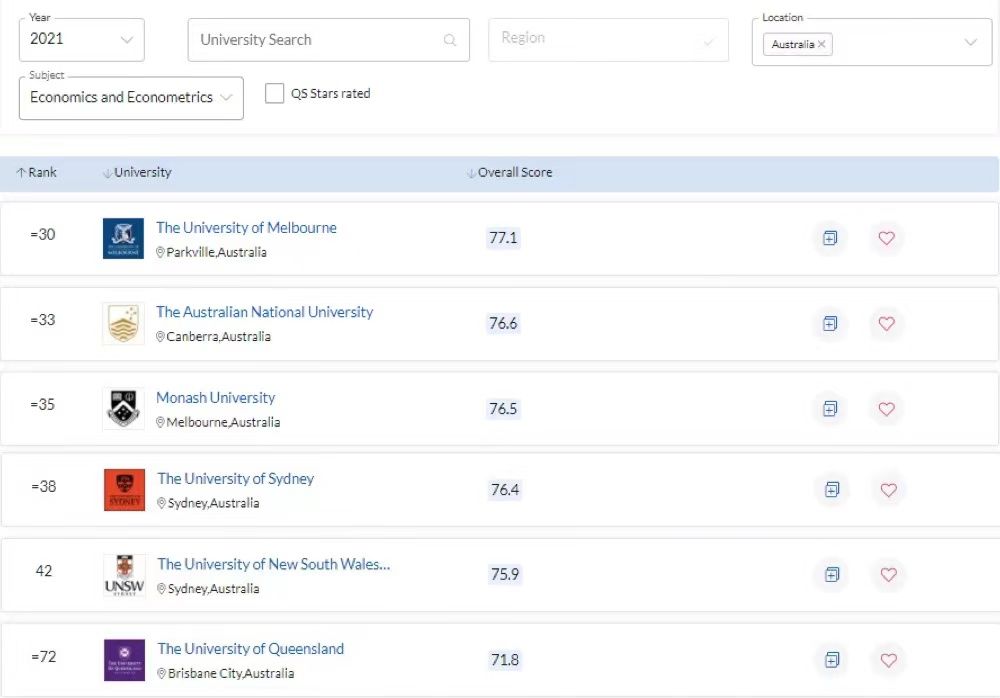Favorite The University of Queensland heart icon
Image resolution: width=1000 pixels, height=698 pixels.
point(888,660)
